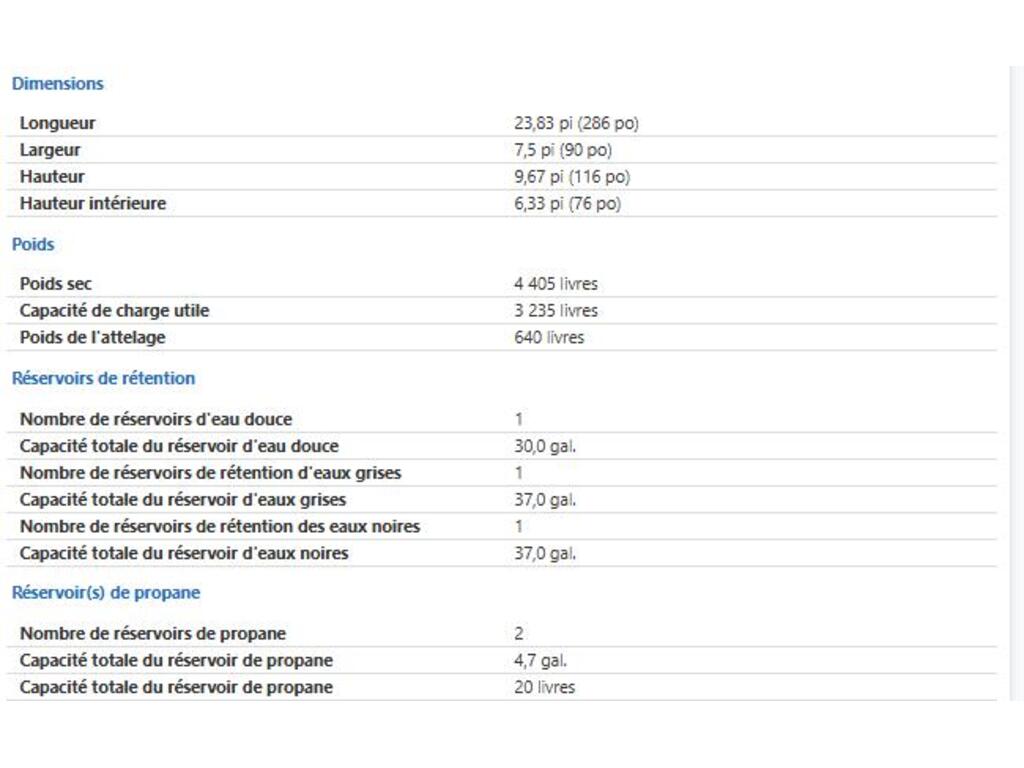The width and height of the screenshot is (1024, 768).
Task: Select the 20 livres propane value
Action: (x=544, y=687)
